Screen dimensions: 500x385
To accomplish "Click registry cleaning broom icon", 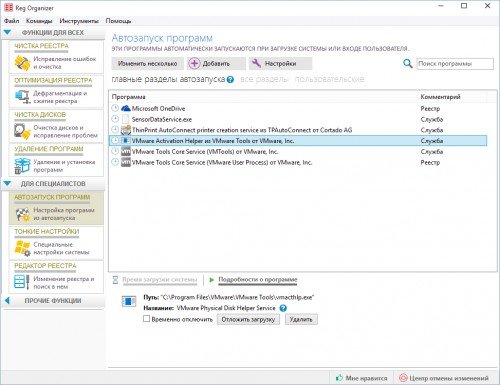I will coord(22,62).
